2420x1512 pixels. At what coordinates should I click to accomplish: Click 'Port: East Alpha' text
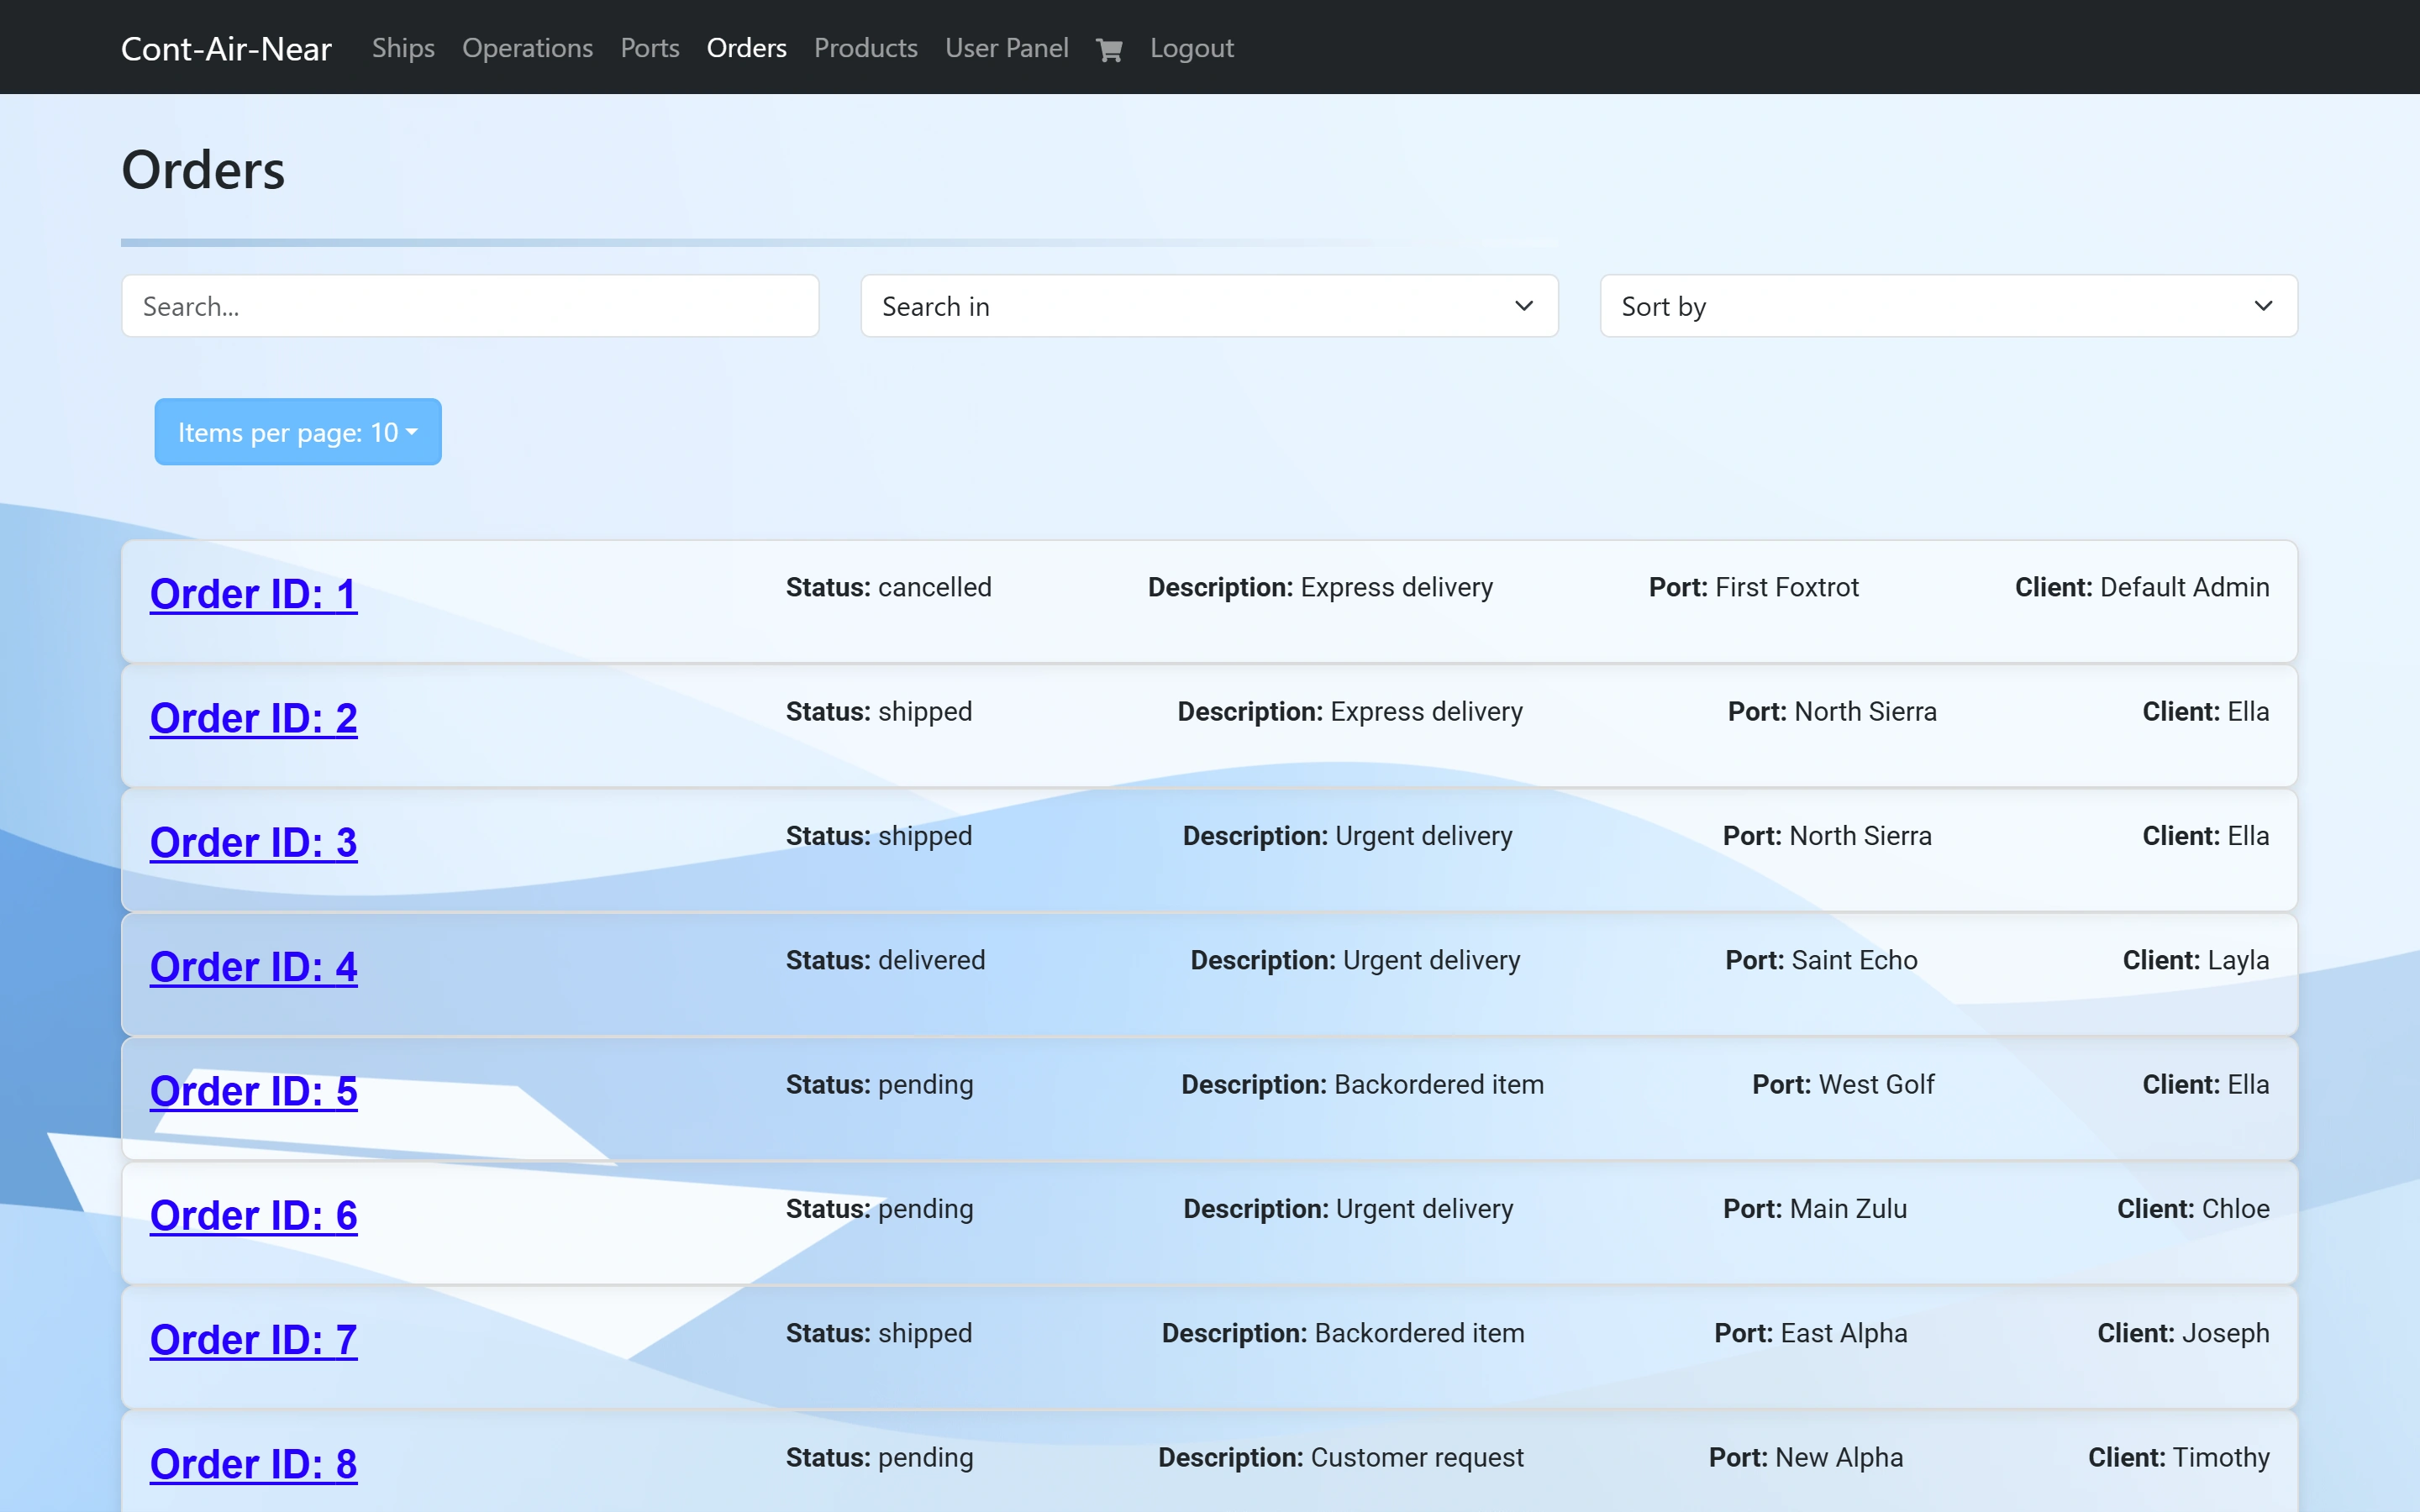tap(1811, 1333)
